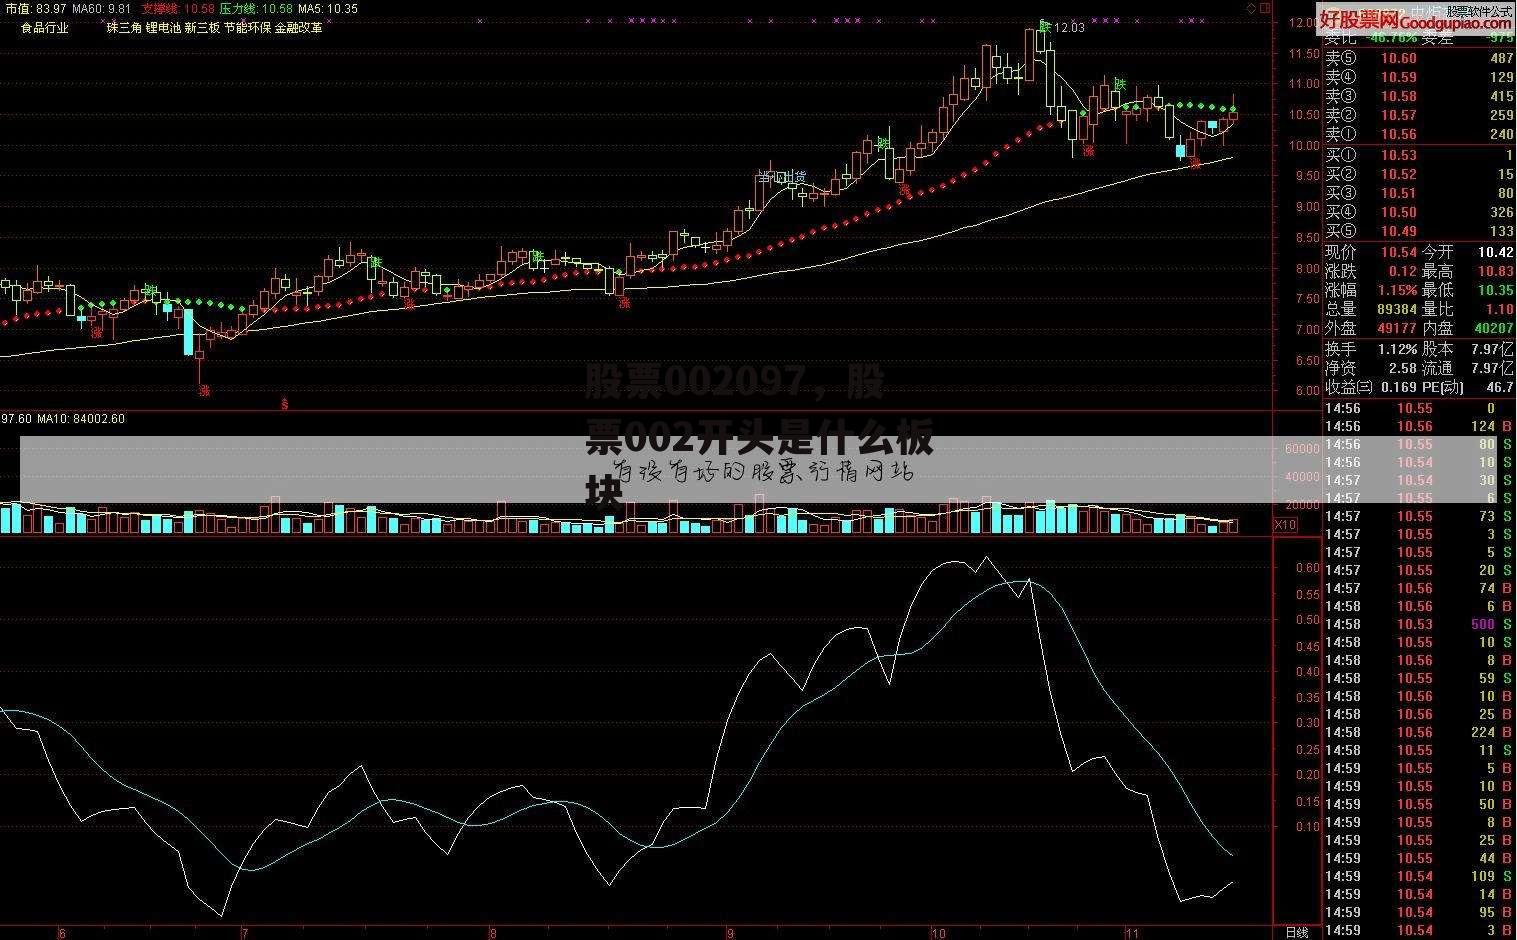Select the 卖③ 10.58 ask row
The height and width of the screenshot is (940, 1517).
[1419, 96]
